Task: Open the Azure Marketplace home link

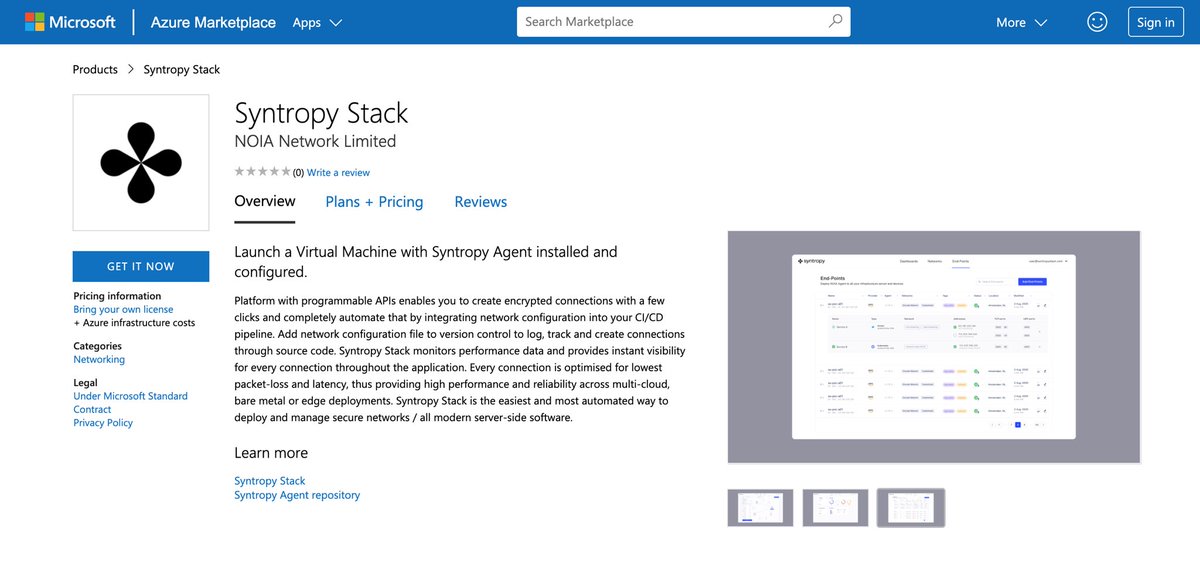Action: point(213,22)
